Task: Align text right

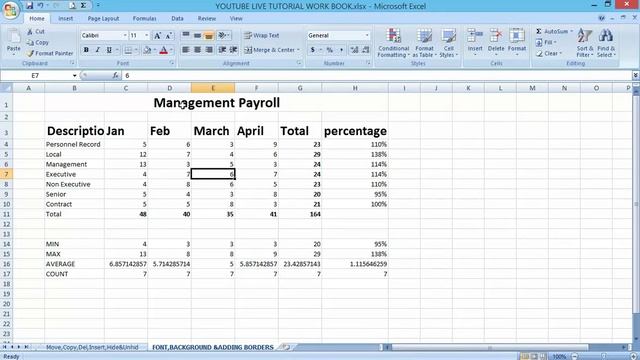Action: [209, 50]
